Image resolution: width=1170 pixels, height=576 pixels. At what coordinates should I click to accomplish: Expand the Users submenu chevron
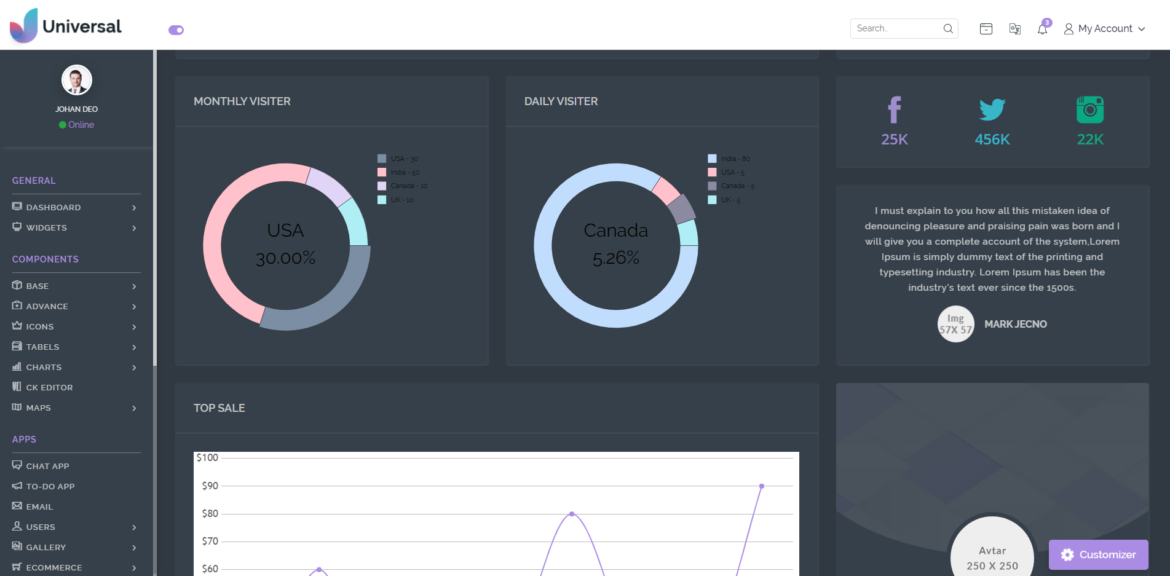(133, 527)
